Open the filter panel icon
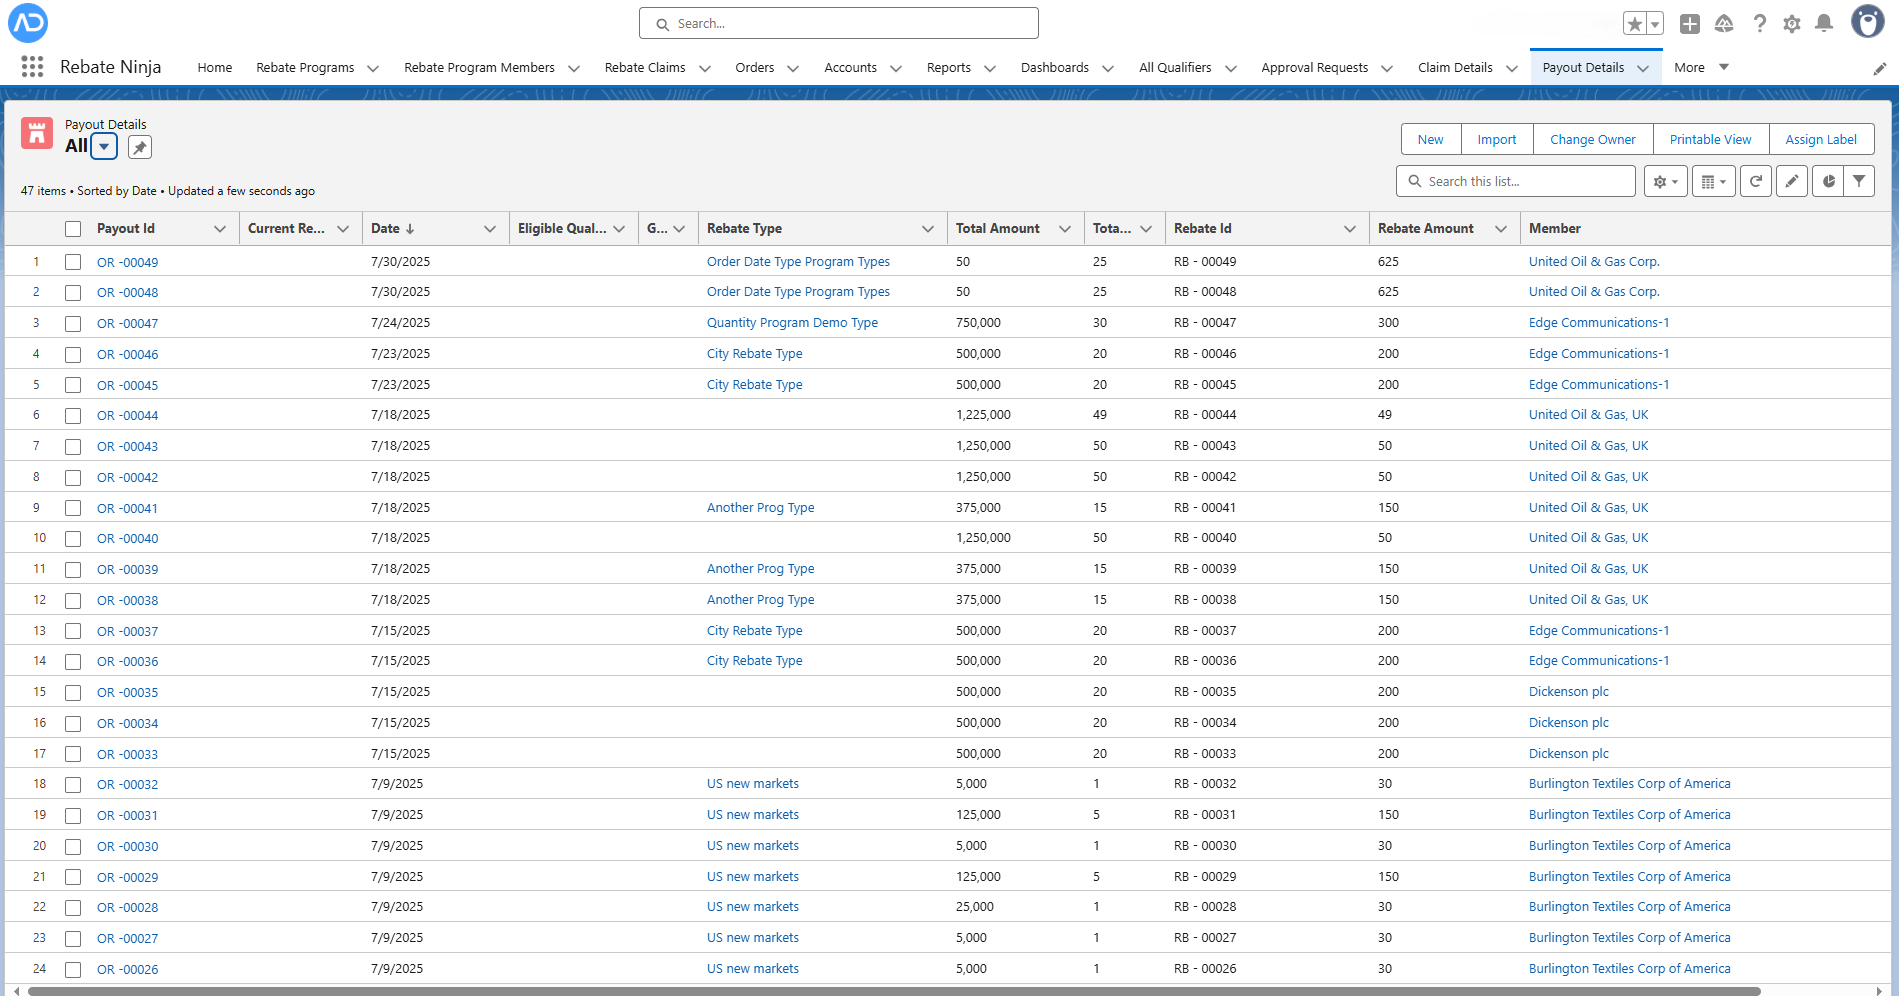 [1860, 181]
